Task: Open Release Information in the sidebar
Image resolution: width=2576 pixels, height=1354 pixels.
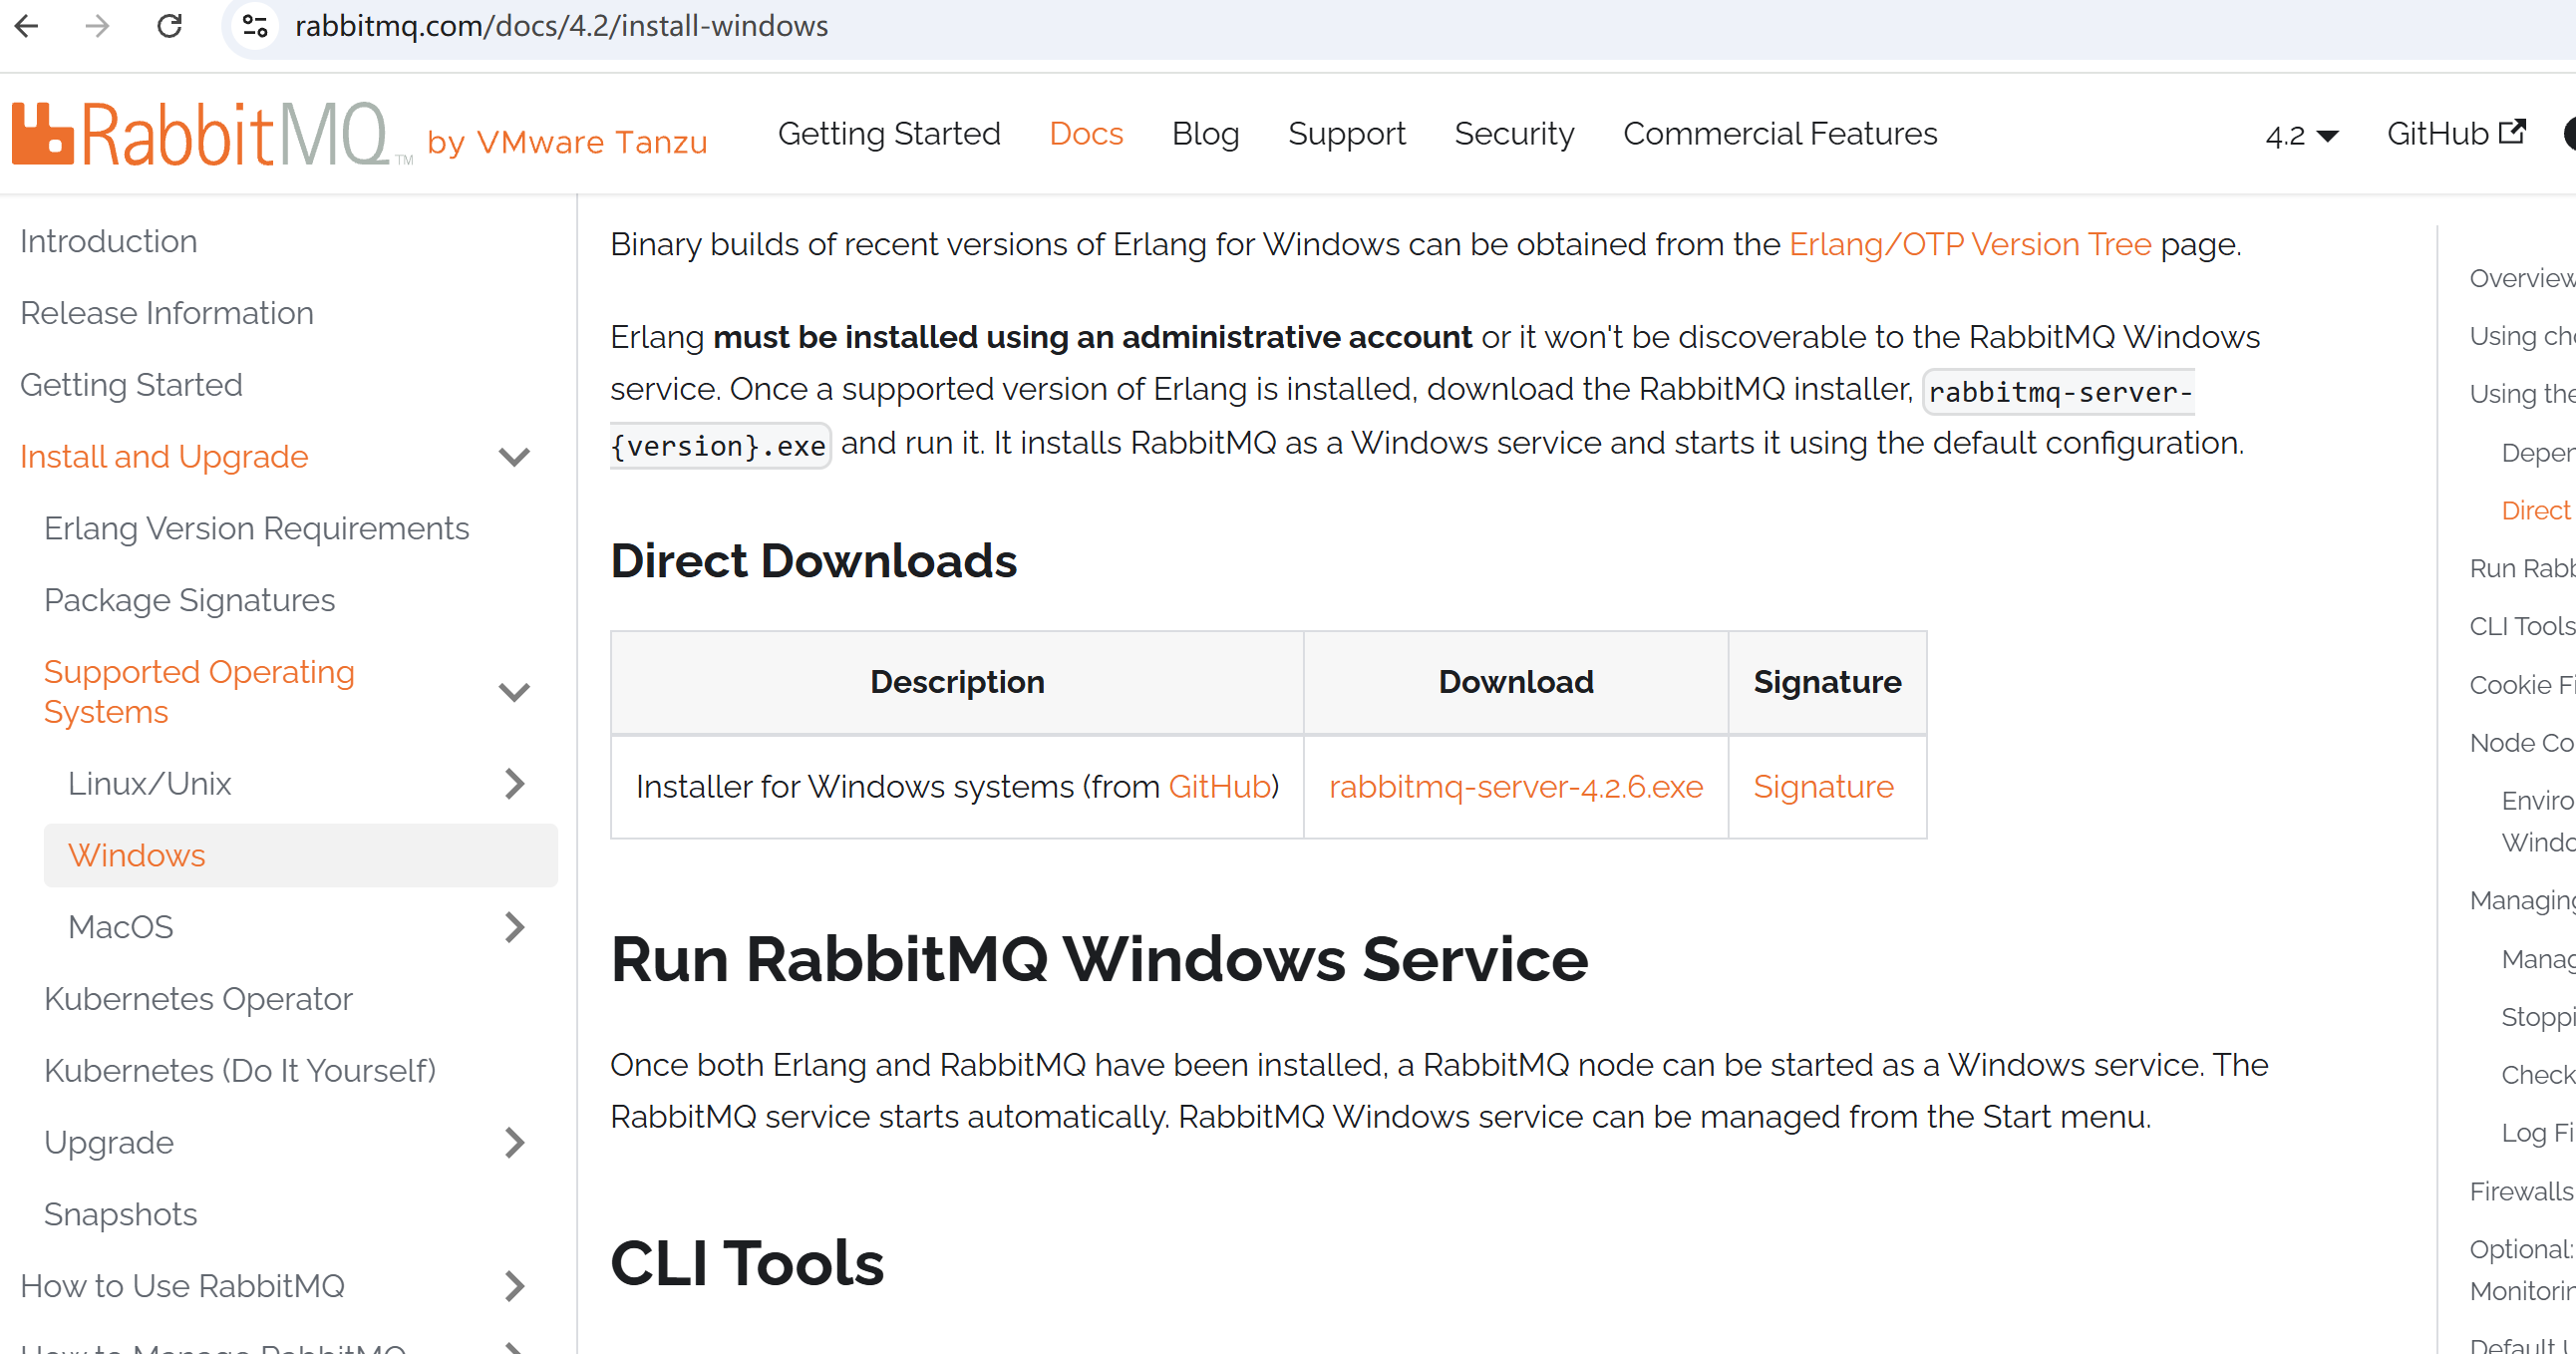Action: point(167,314)
